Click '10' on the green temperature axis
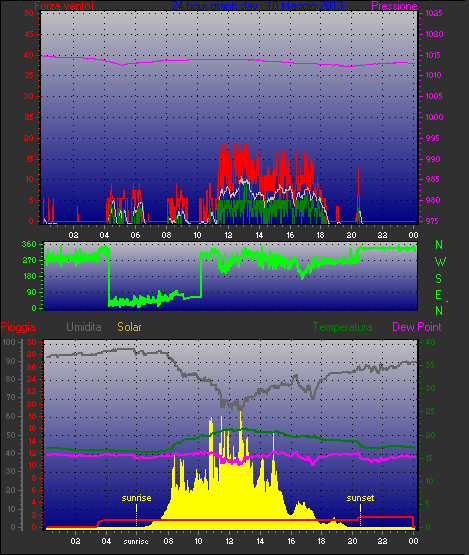The image size is (469, 555). coord(429,481)
